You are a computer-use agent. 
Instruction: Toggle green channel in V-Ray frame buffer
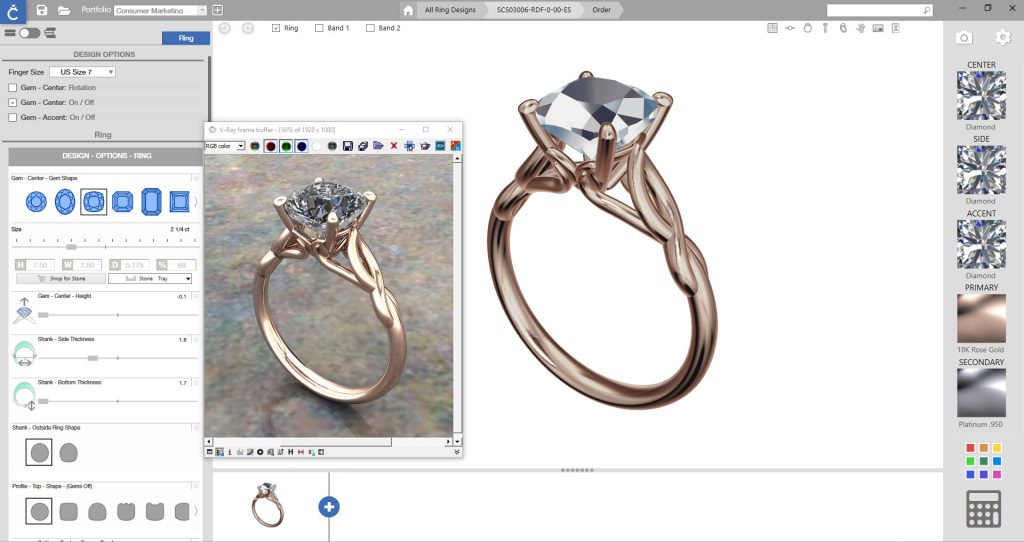pos(286,146)
